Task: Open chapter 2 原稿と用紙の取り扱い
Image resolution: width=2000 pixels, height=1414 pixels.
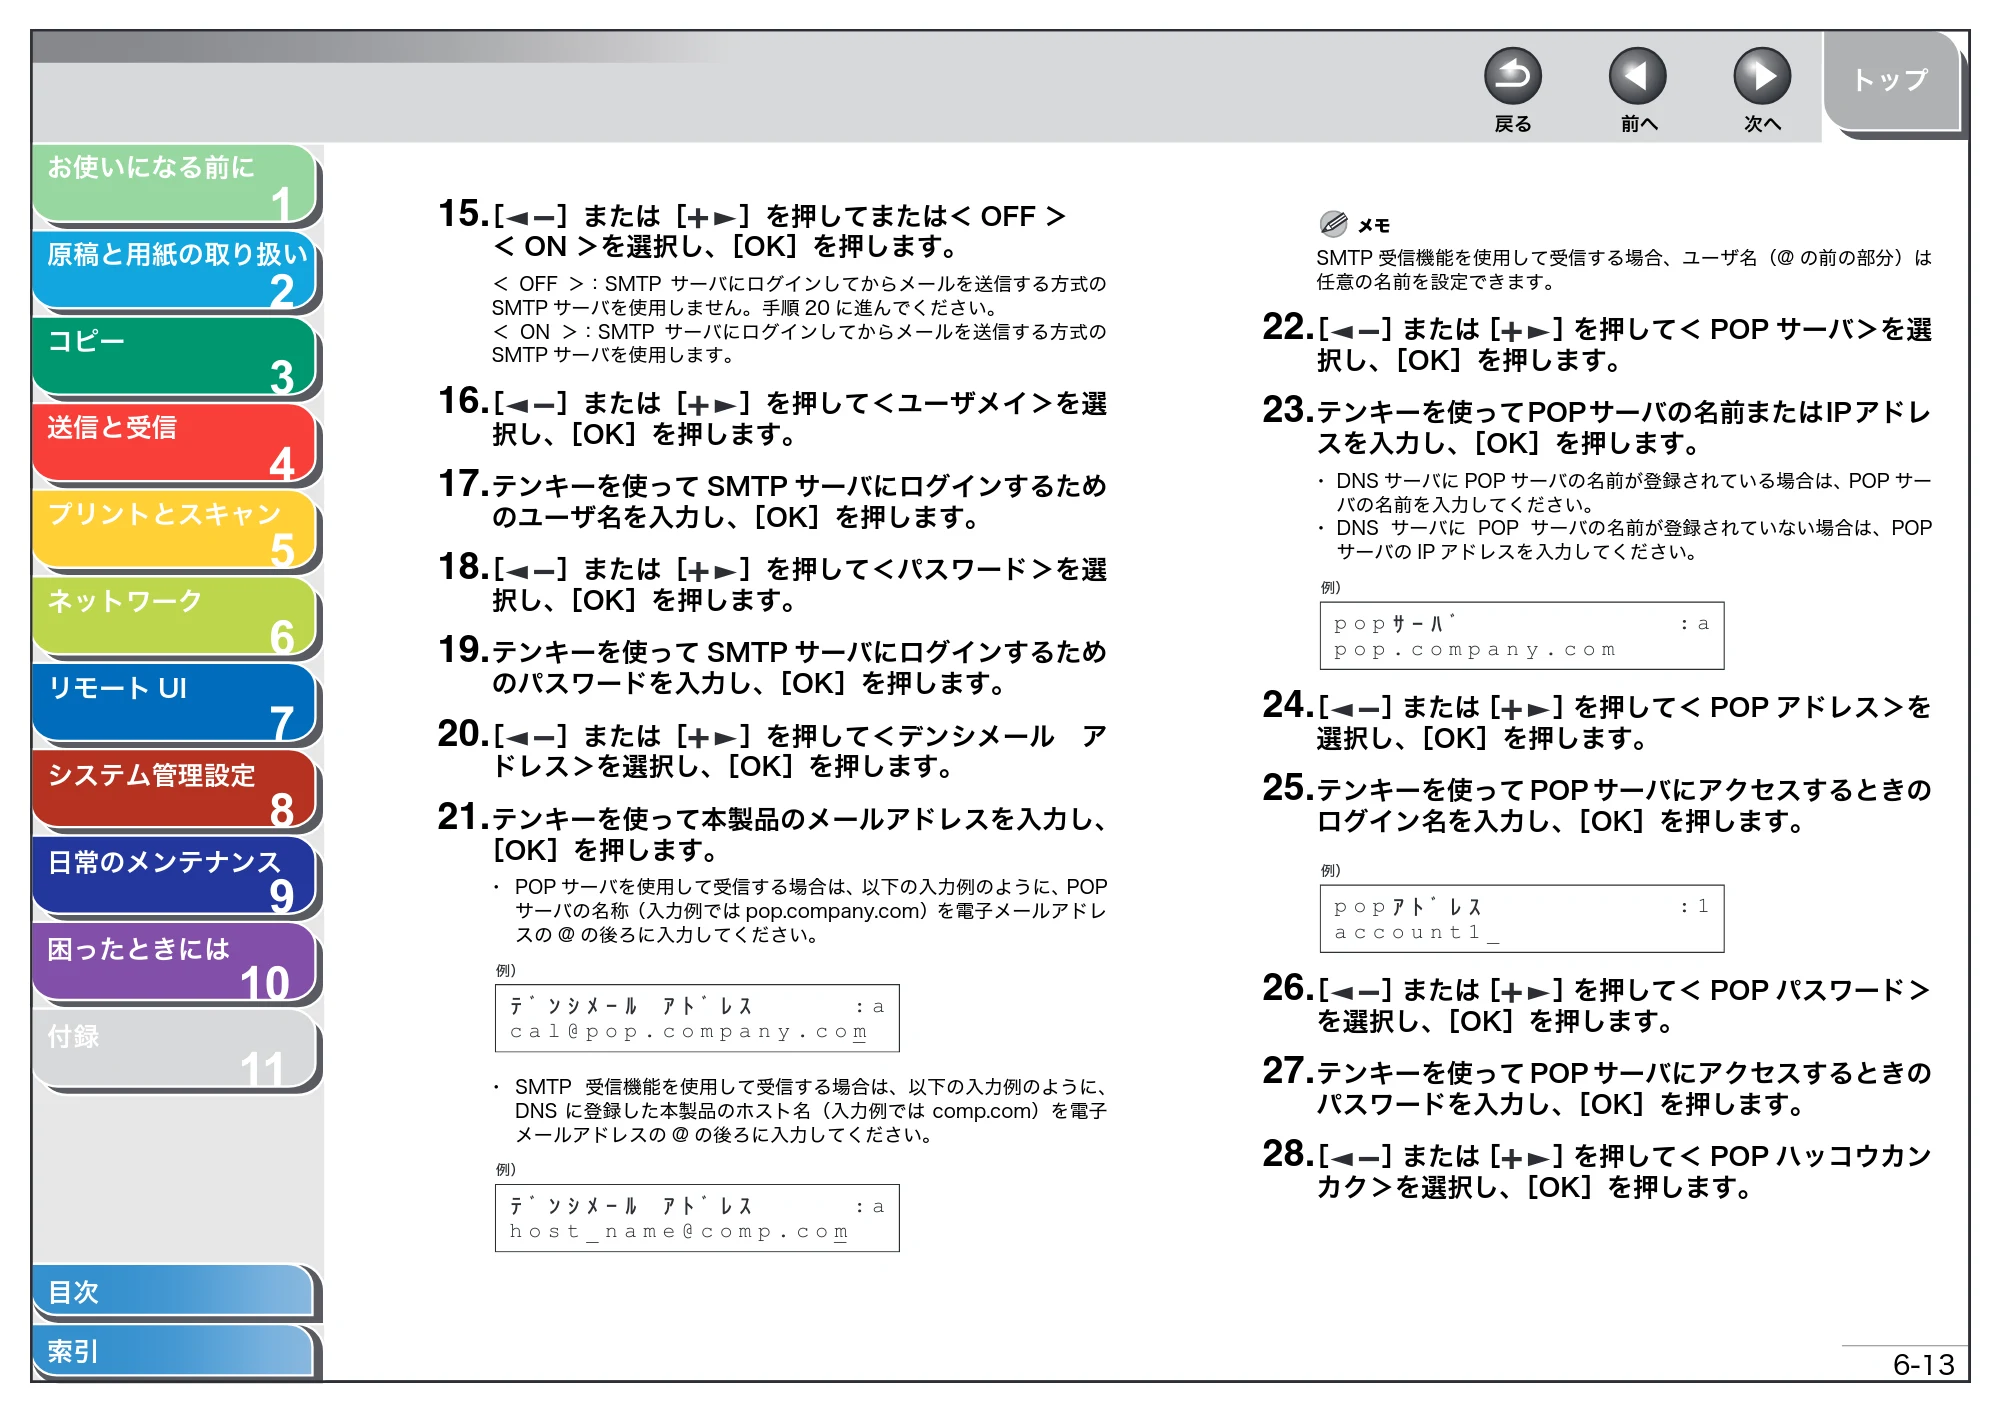Action: [175, 271]
